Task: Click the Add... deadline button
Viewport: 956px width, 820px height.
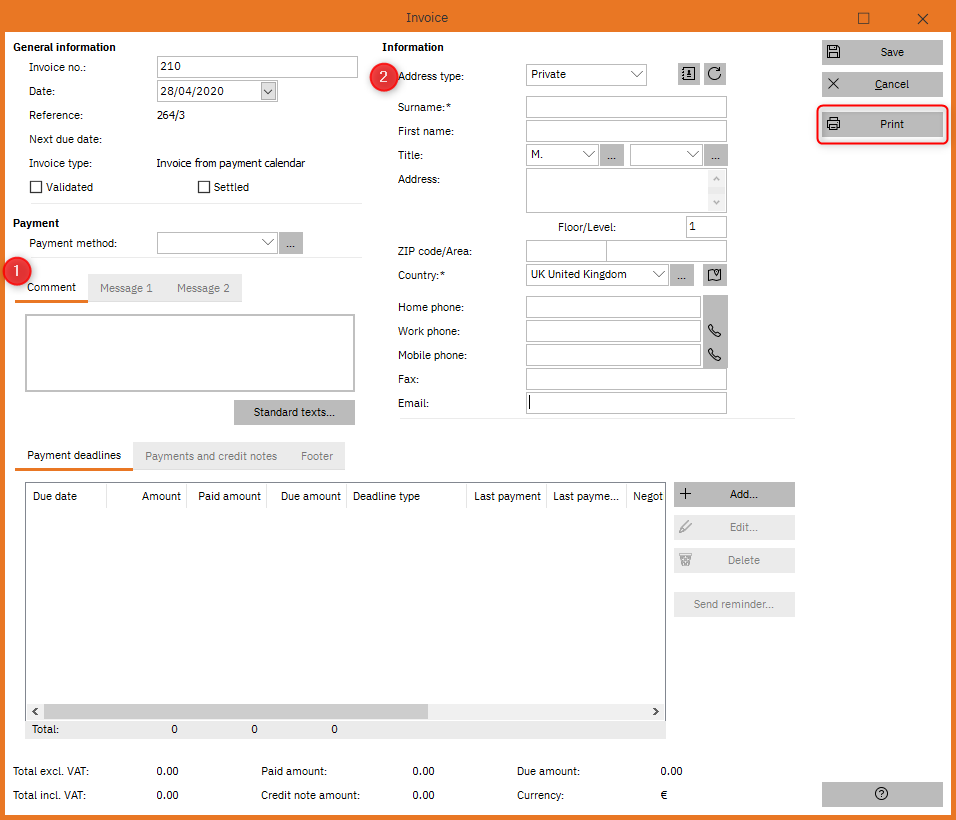Action: coord(734,494)
